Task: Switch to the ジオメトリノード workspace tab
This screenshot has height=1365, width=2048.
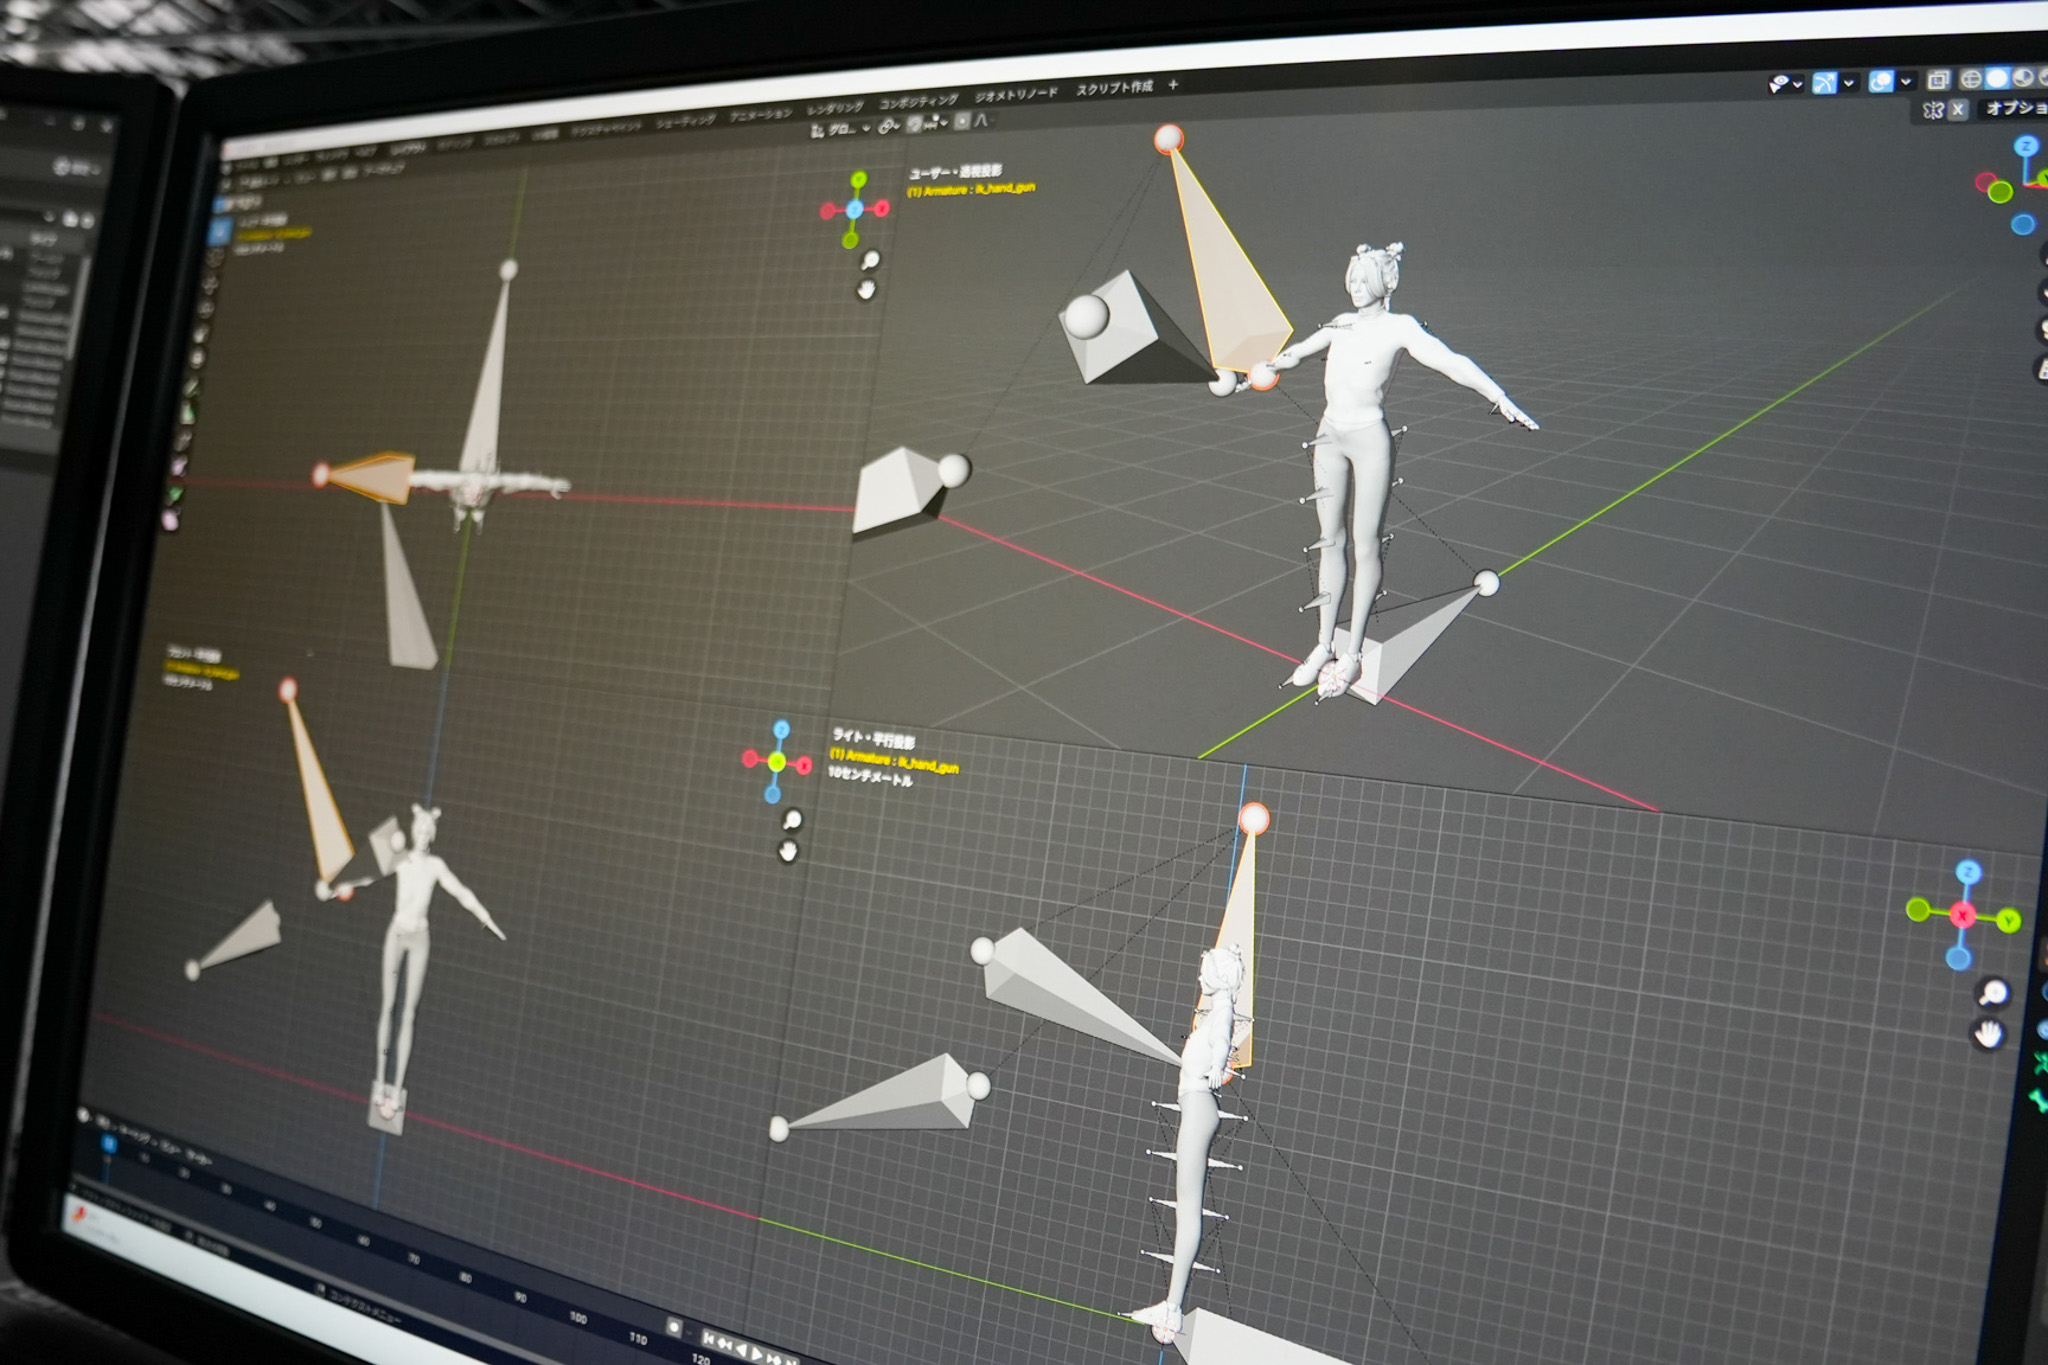Action: (1015, 94)
